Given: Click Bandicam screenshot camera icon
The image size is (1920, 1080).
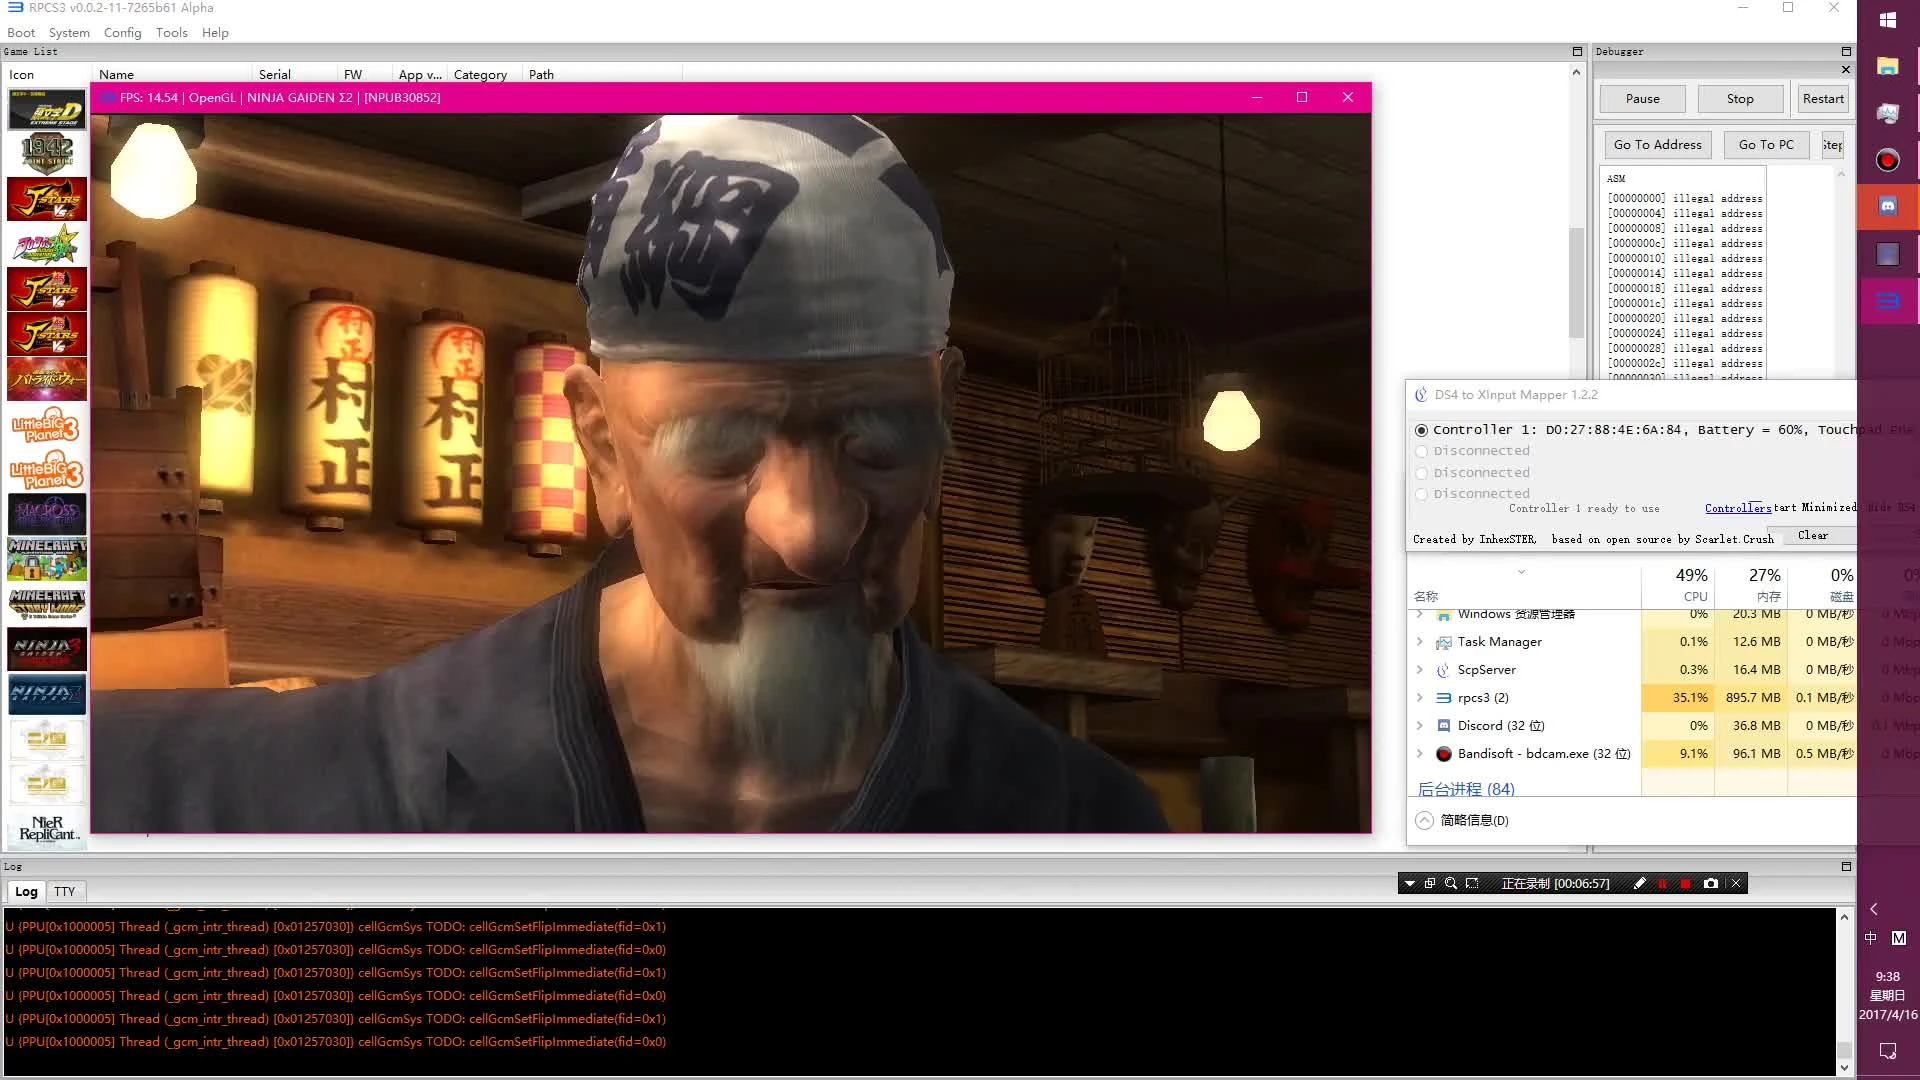Looking at the screenshot, I should pyautogui.click(x=1711, y=884).
